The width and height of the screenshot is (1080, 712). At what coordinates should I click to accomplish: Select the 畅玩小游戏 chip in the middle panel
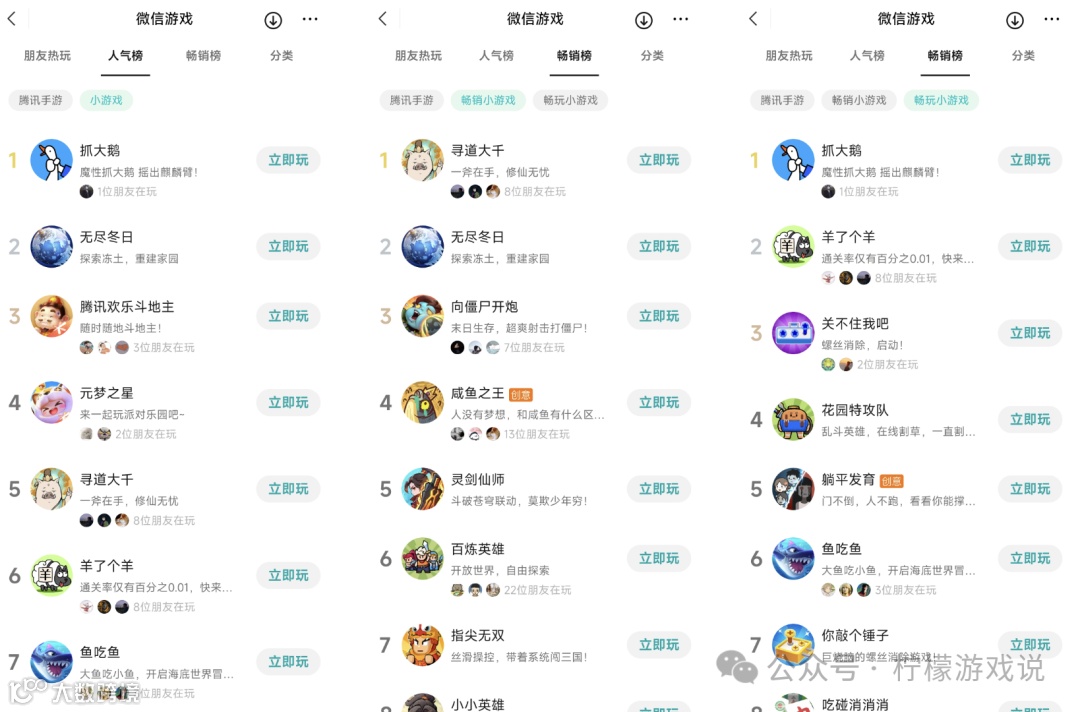570,101
